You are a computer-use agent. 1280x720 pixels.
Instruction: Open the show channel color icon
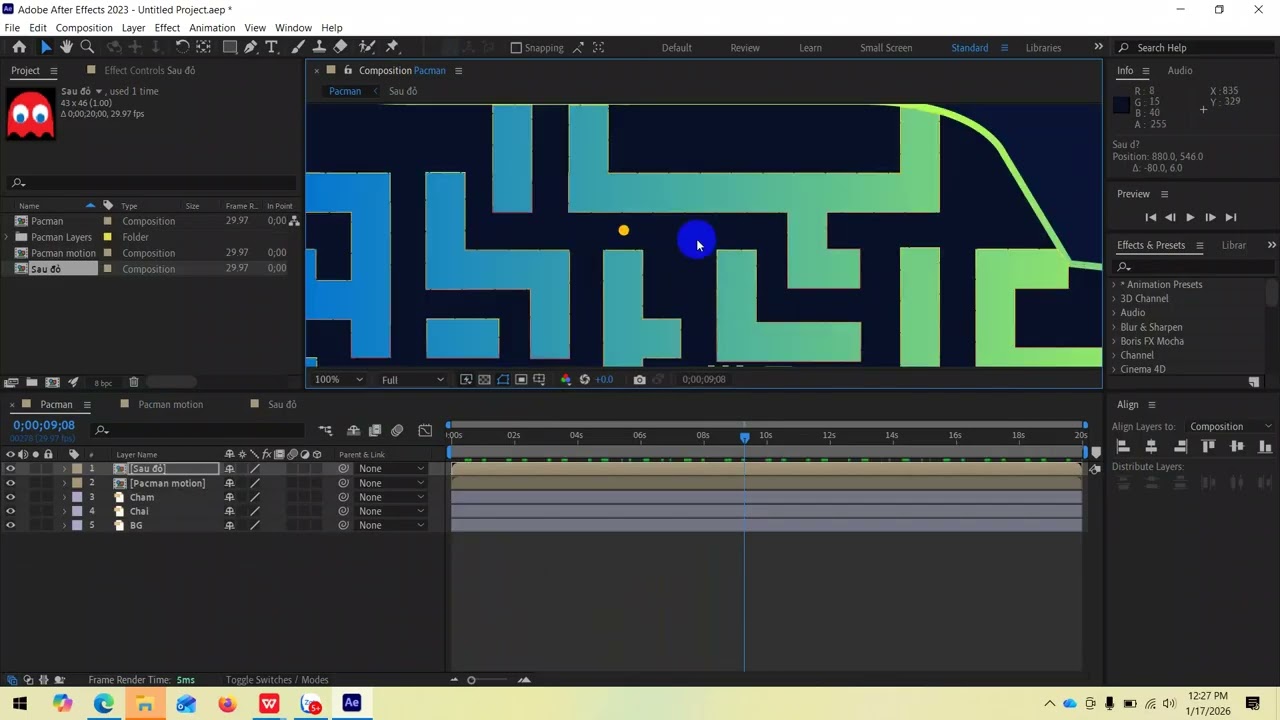pyautogui.click(x=566, y=380)
